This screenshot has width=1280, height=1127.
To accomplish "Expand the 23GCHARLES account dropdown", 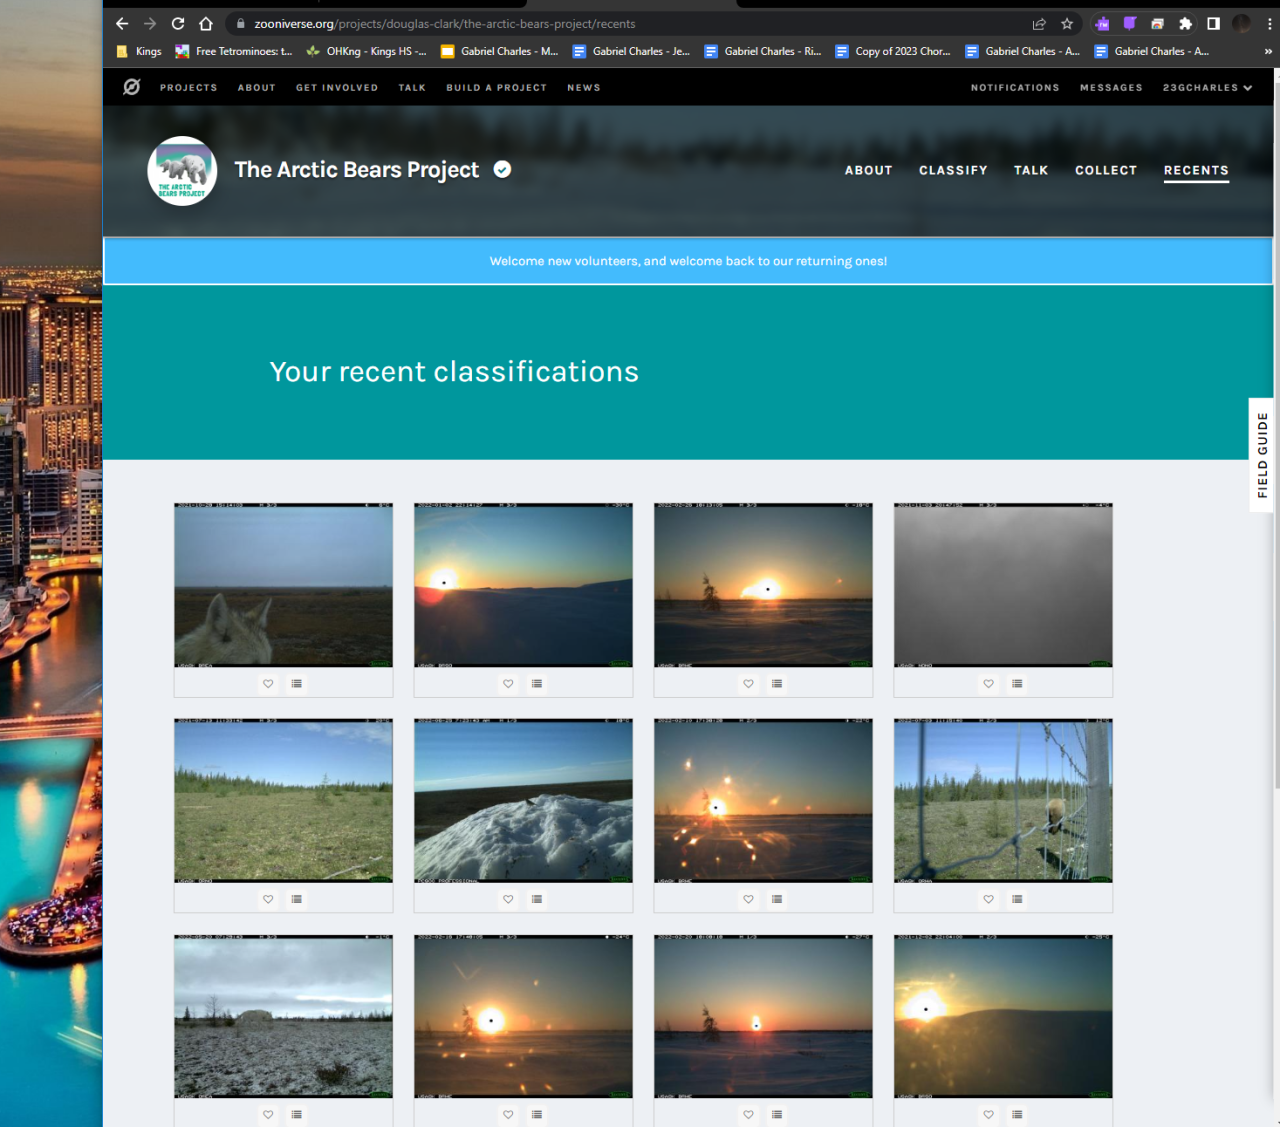I will pos(1207,88).
